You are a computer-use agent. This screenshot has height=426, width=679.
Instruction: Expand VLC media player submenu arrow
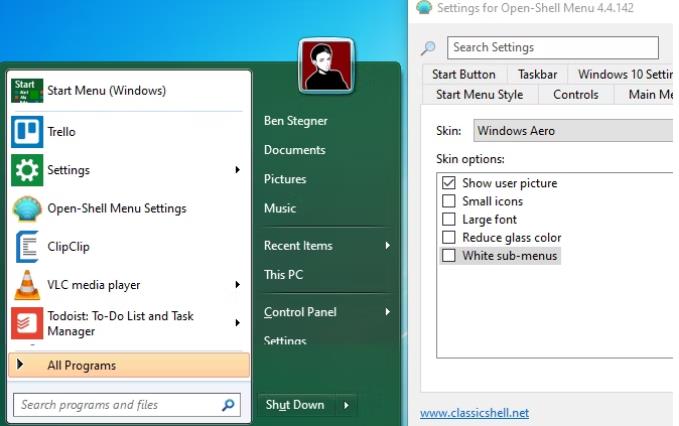click(237, 284)
